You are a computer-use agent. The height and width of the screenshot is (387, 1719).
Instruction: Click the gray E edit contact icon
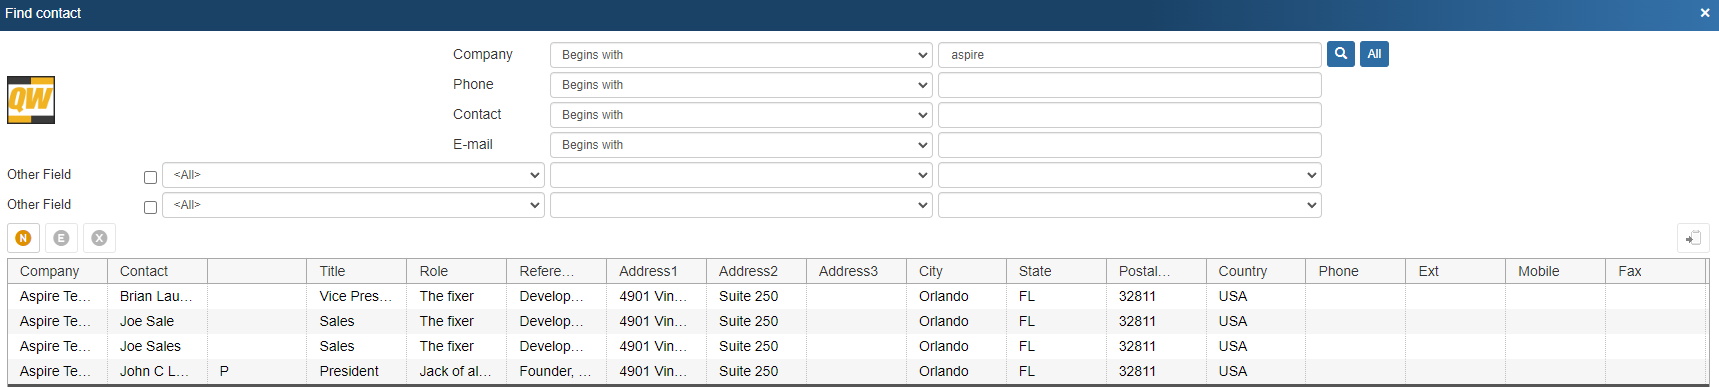point(61,238)
